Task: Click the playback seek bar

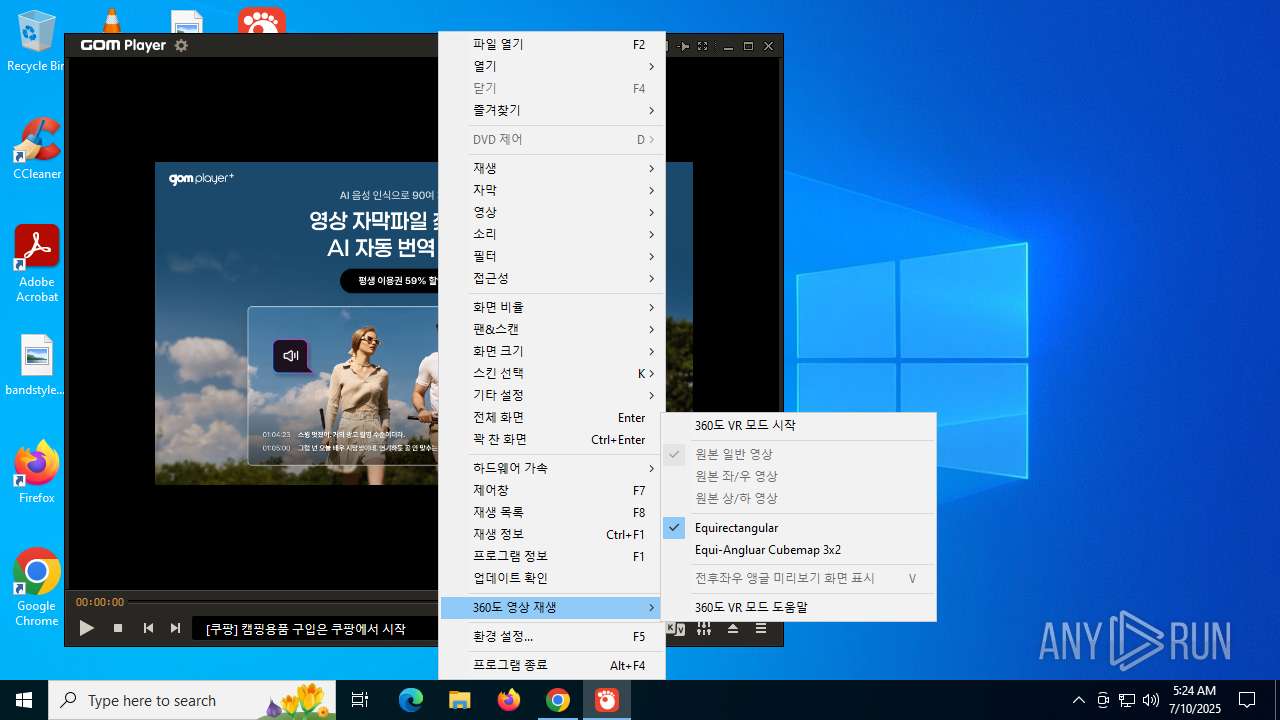Action: pos(285,602)
